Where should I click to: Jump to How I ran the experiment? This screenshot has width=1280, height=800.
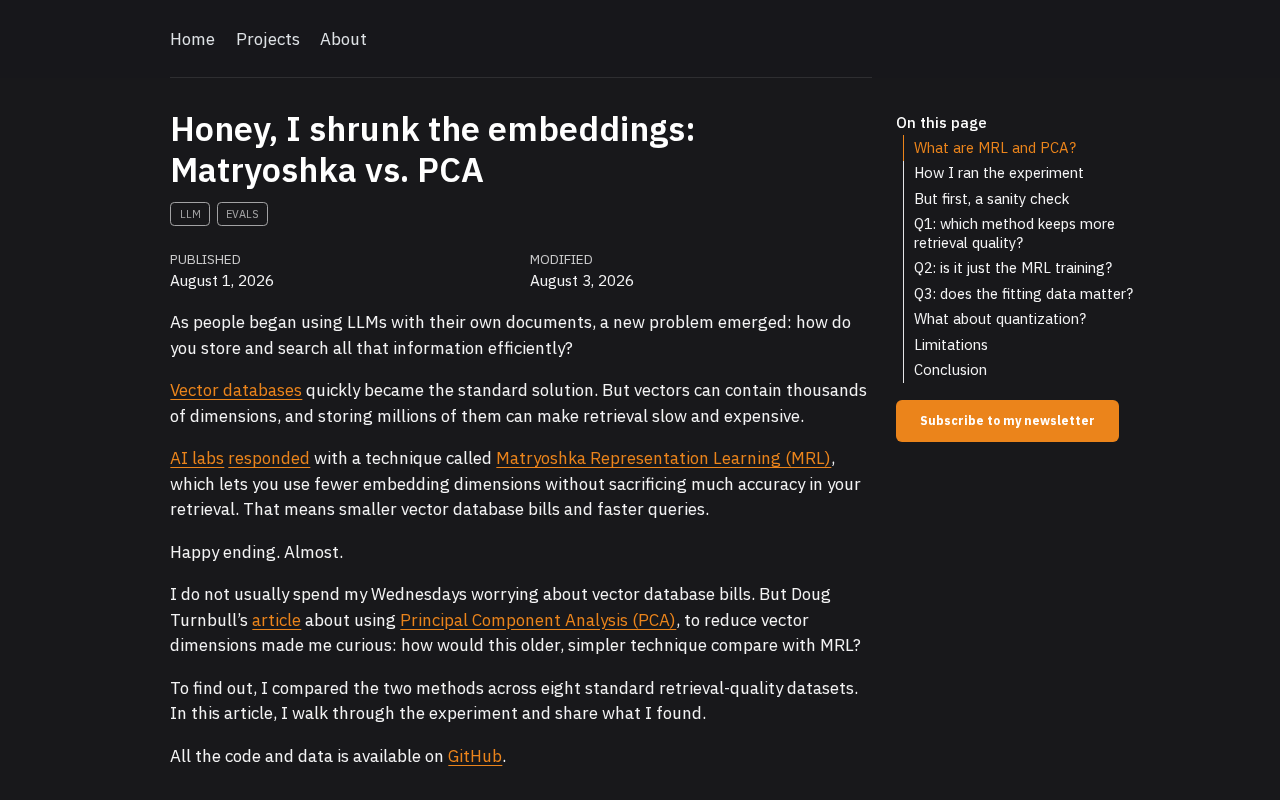[x=999, y=173]
